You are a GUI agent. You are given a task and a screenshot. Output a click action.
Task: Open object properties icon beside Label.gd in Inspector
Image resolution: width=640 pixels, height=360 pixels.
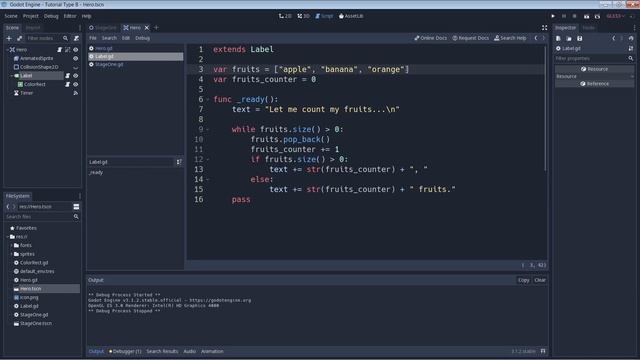tap(631, 48)
